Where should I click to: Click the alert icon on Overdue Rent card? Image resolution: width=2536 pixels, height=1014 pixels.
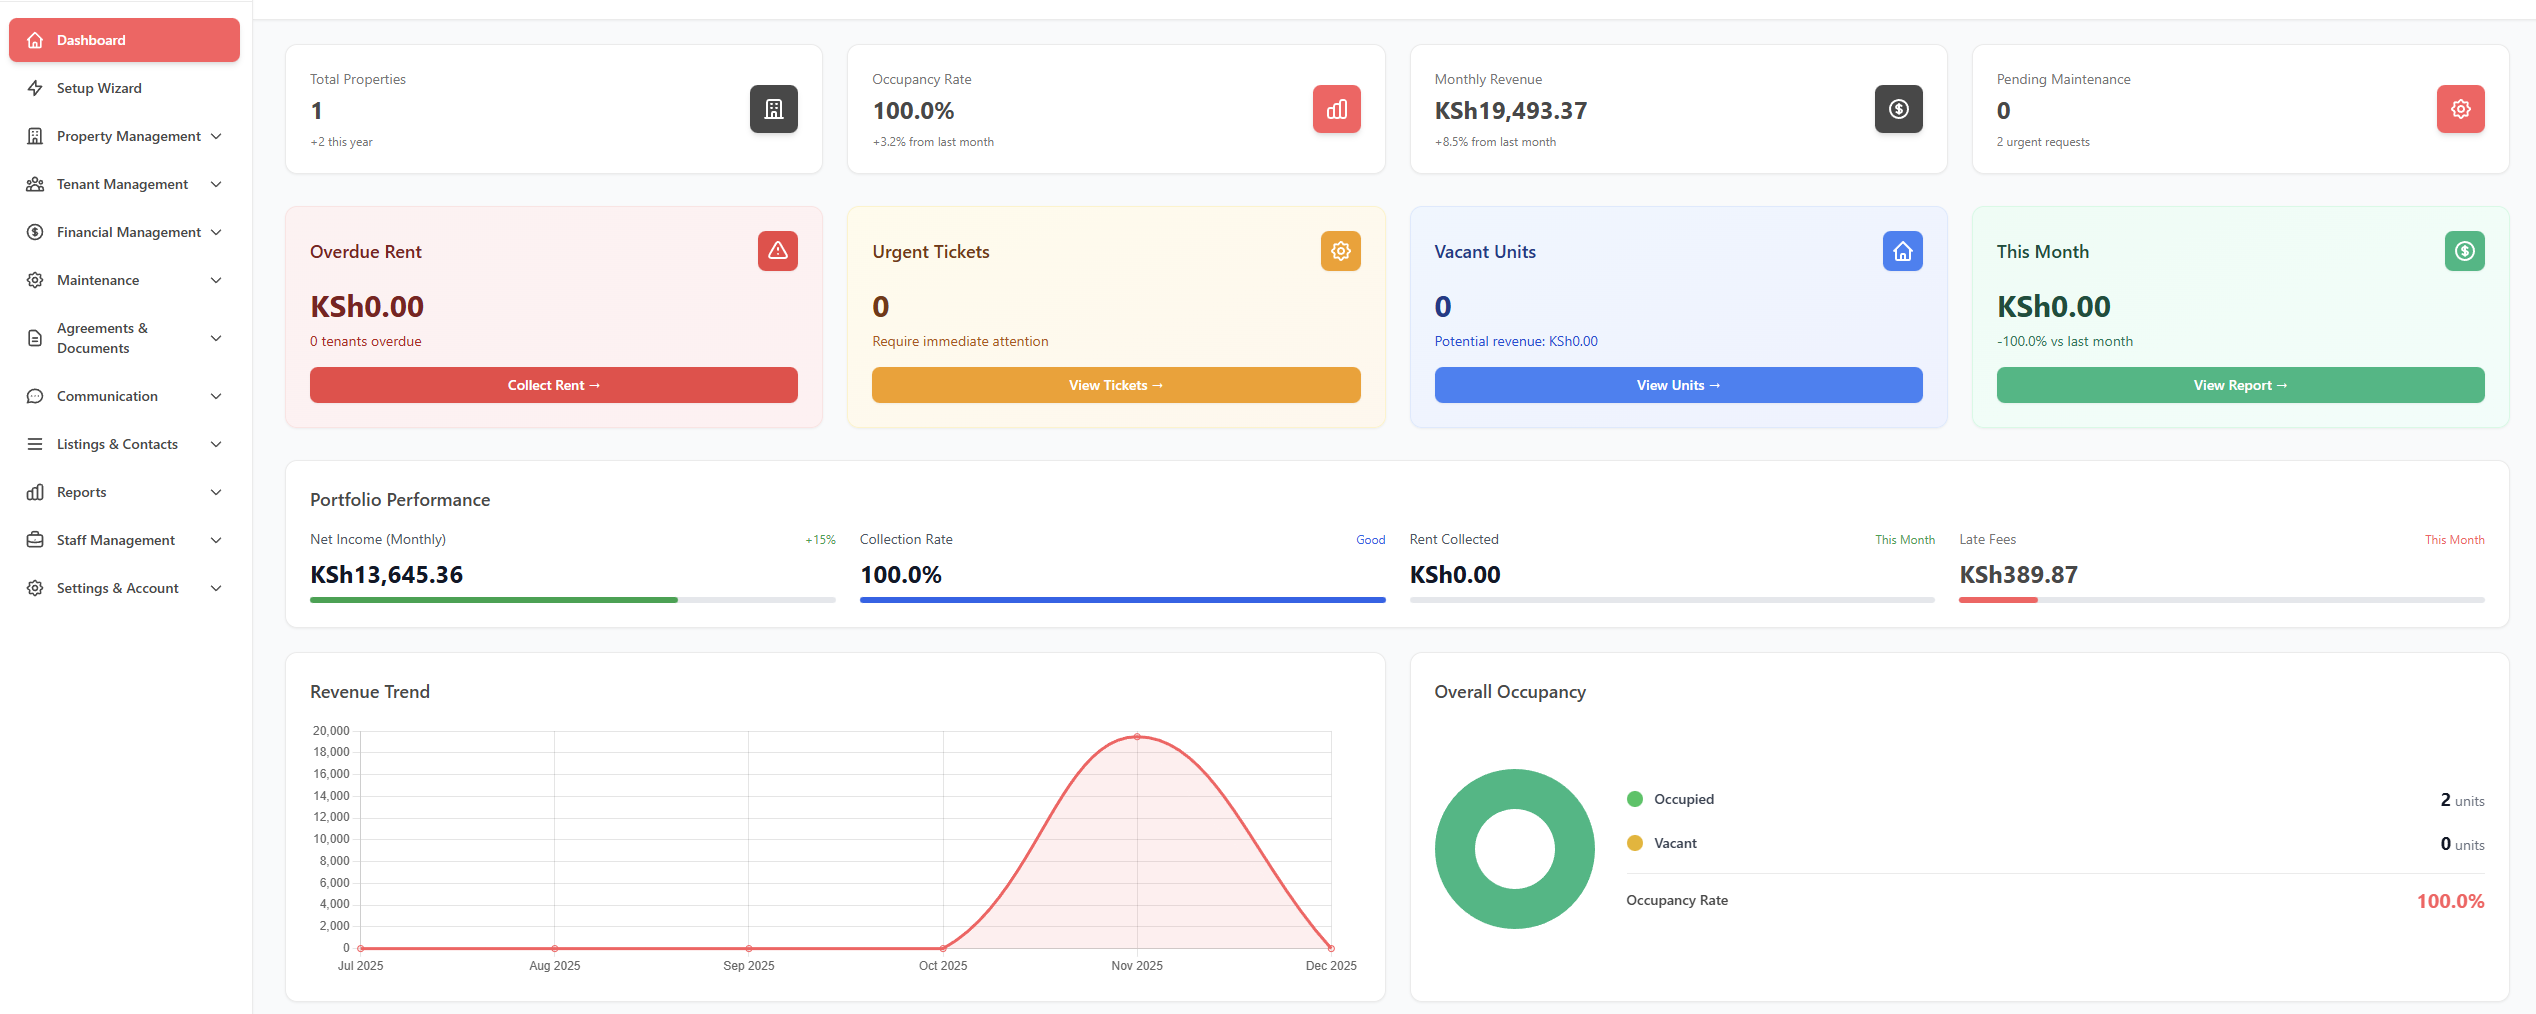click(777, 251)
